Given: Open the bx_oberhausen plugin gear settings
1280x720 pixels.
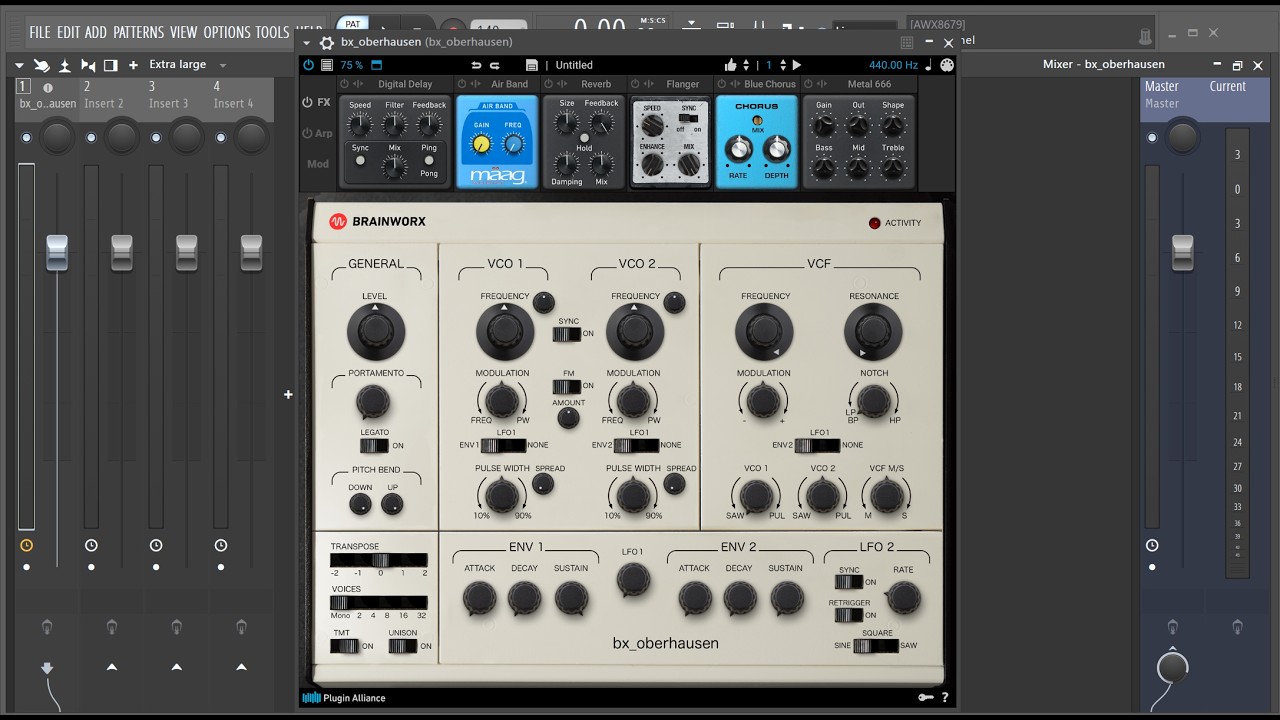Looking at the screenshot, I should (x=326, y=42).
